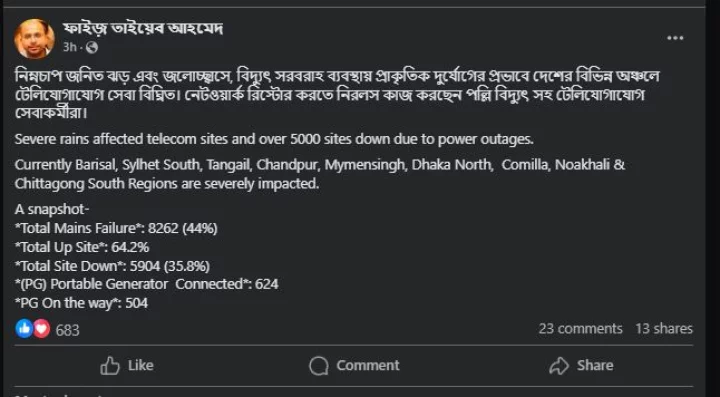This screenshot has height=397, width=720.
Task: Click the blue thumbs-up reaction icon
Action: click(24, 329)
